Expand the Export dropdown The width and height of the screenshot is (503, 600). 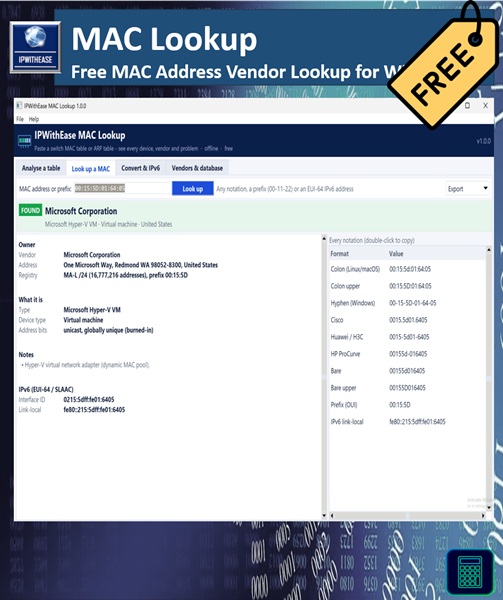pyautogui.click(x=467, y=189)
